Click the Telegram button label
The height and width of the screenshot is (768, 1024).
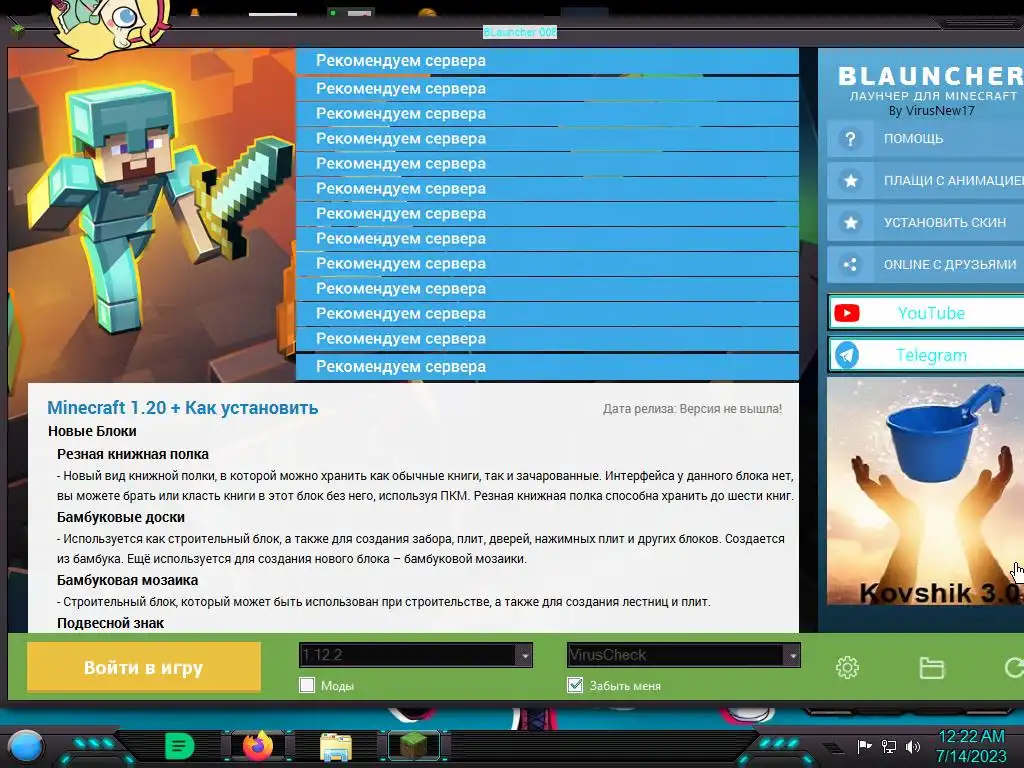coord(931,355)
